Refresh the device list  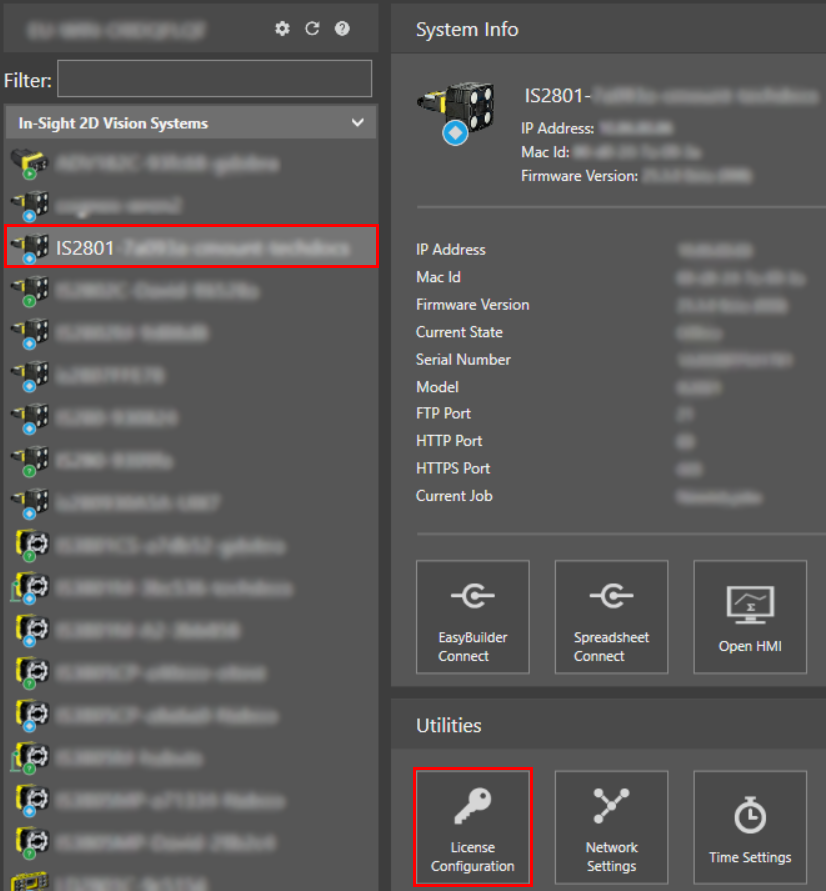[312, 29]
